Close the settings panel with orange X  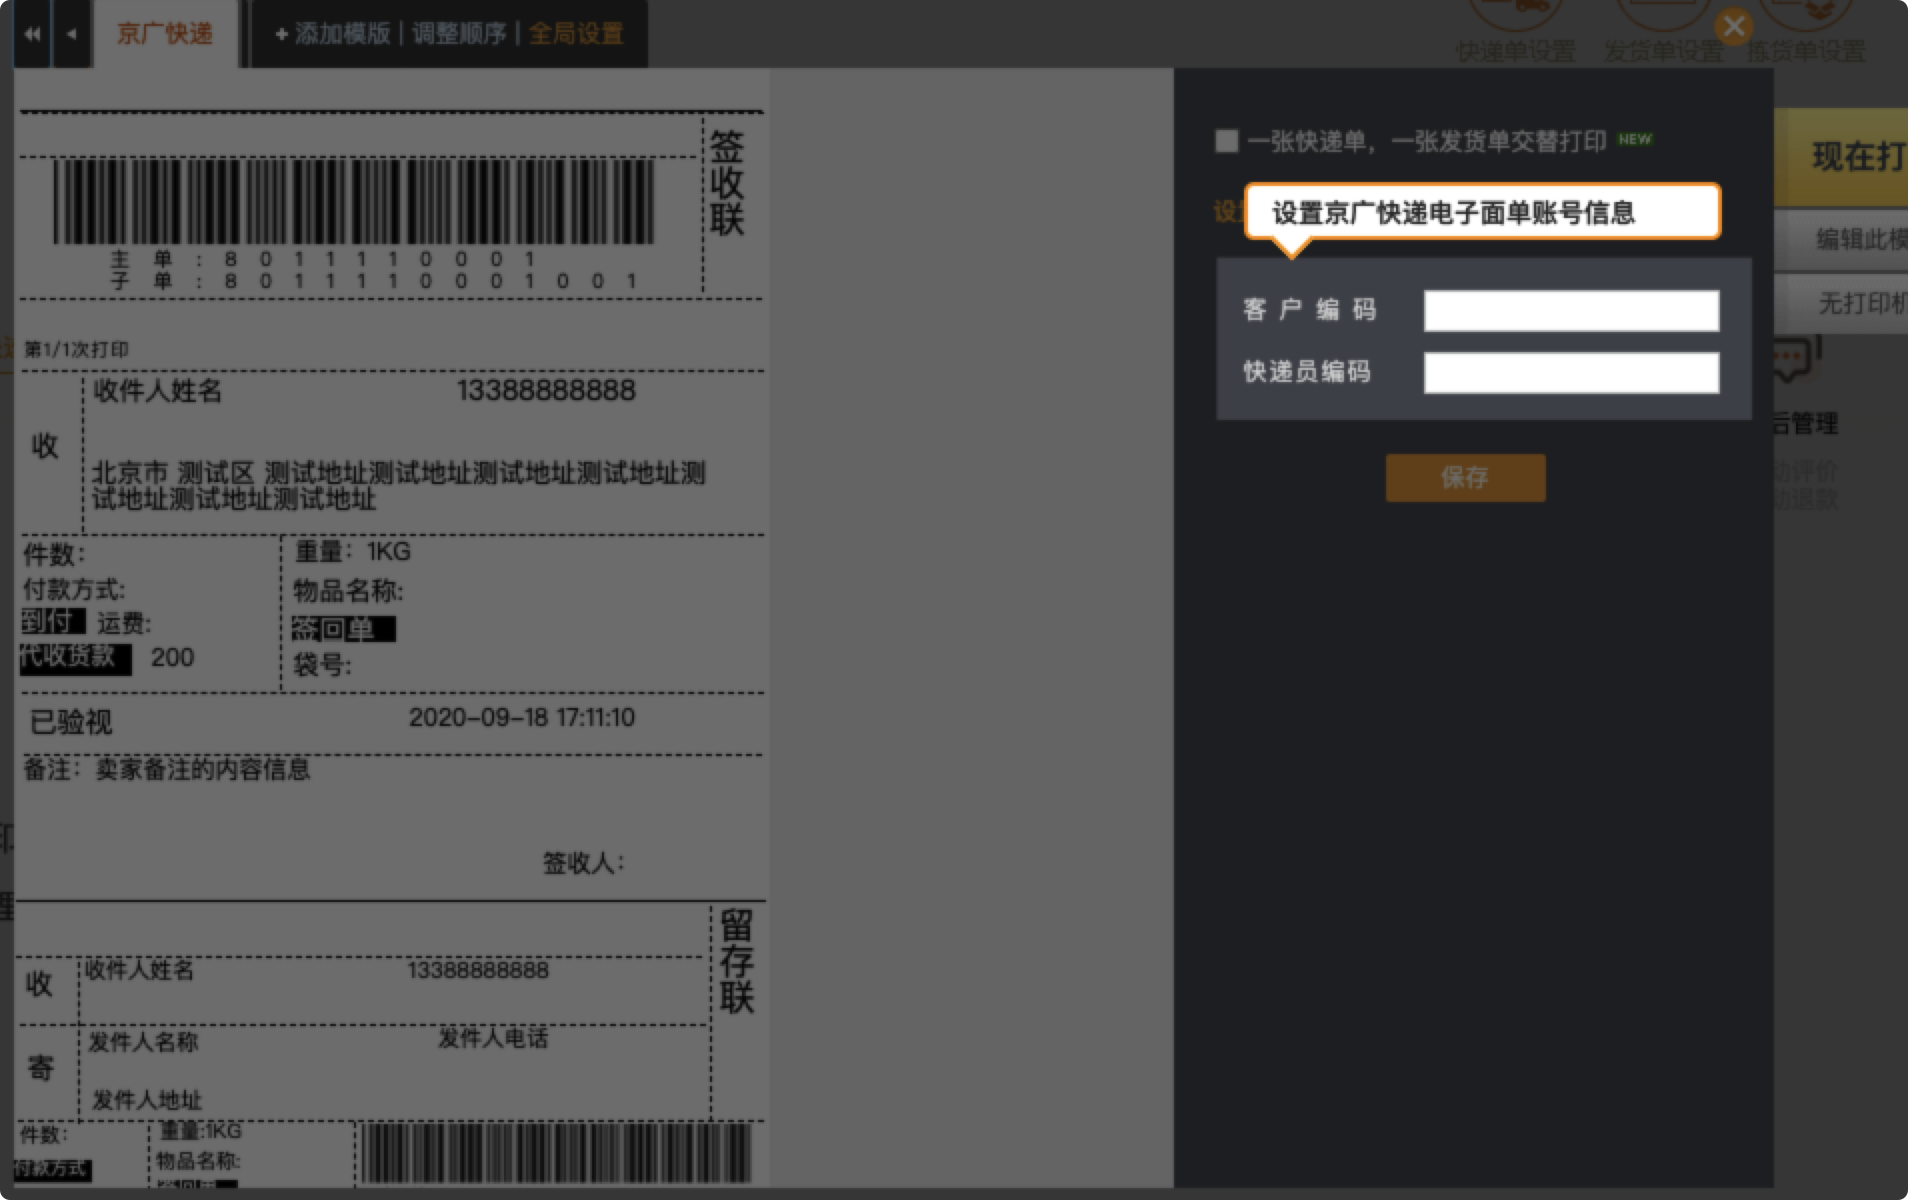click(x=1733, y=26)
